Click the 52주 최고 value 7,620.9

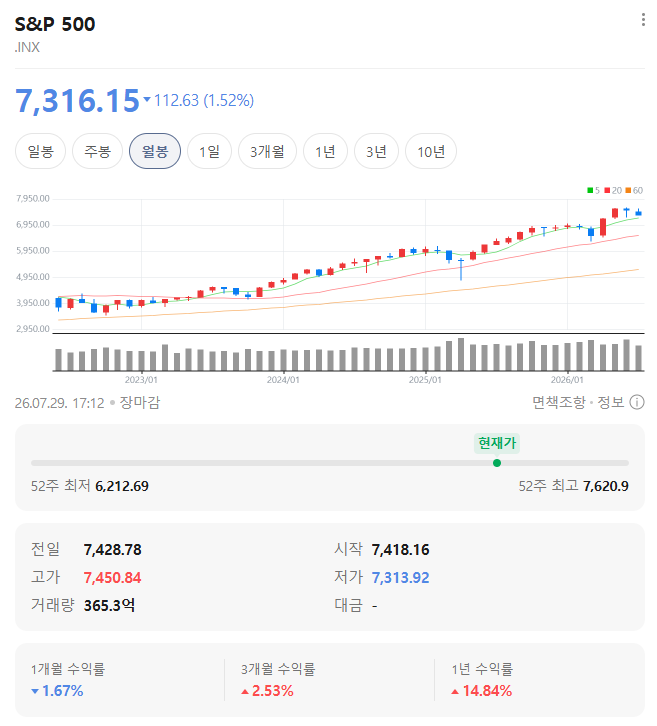click(606, 486)
